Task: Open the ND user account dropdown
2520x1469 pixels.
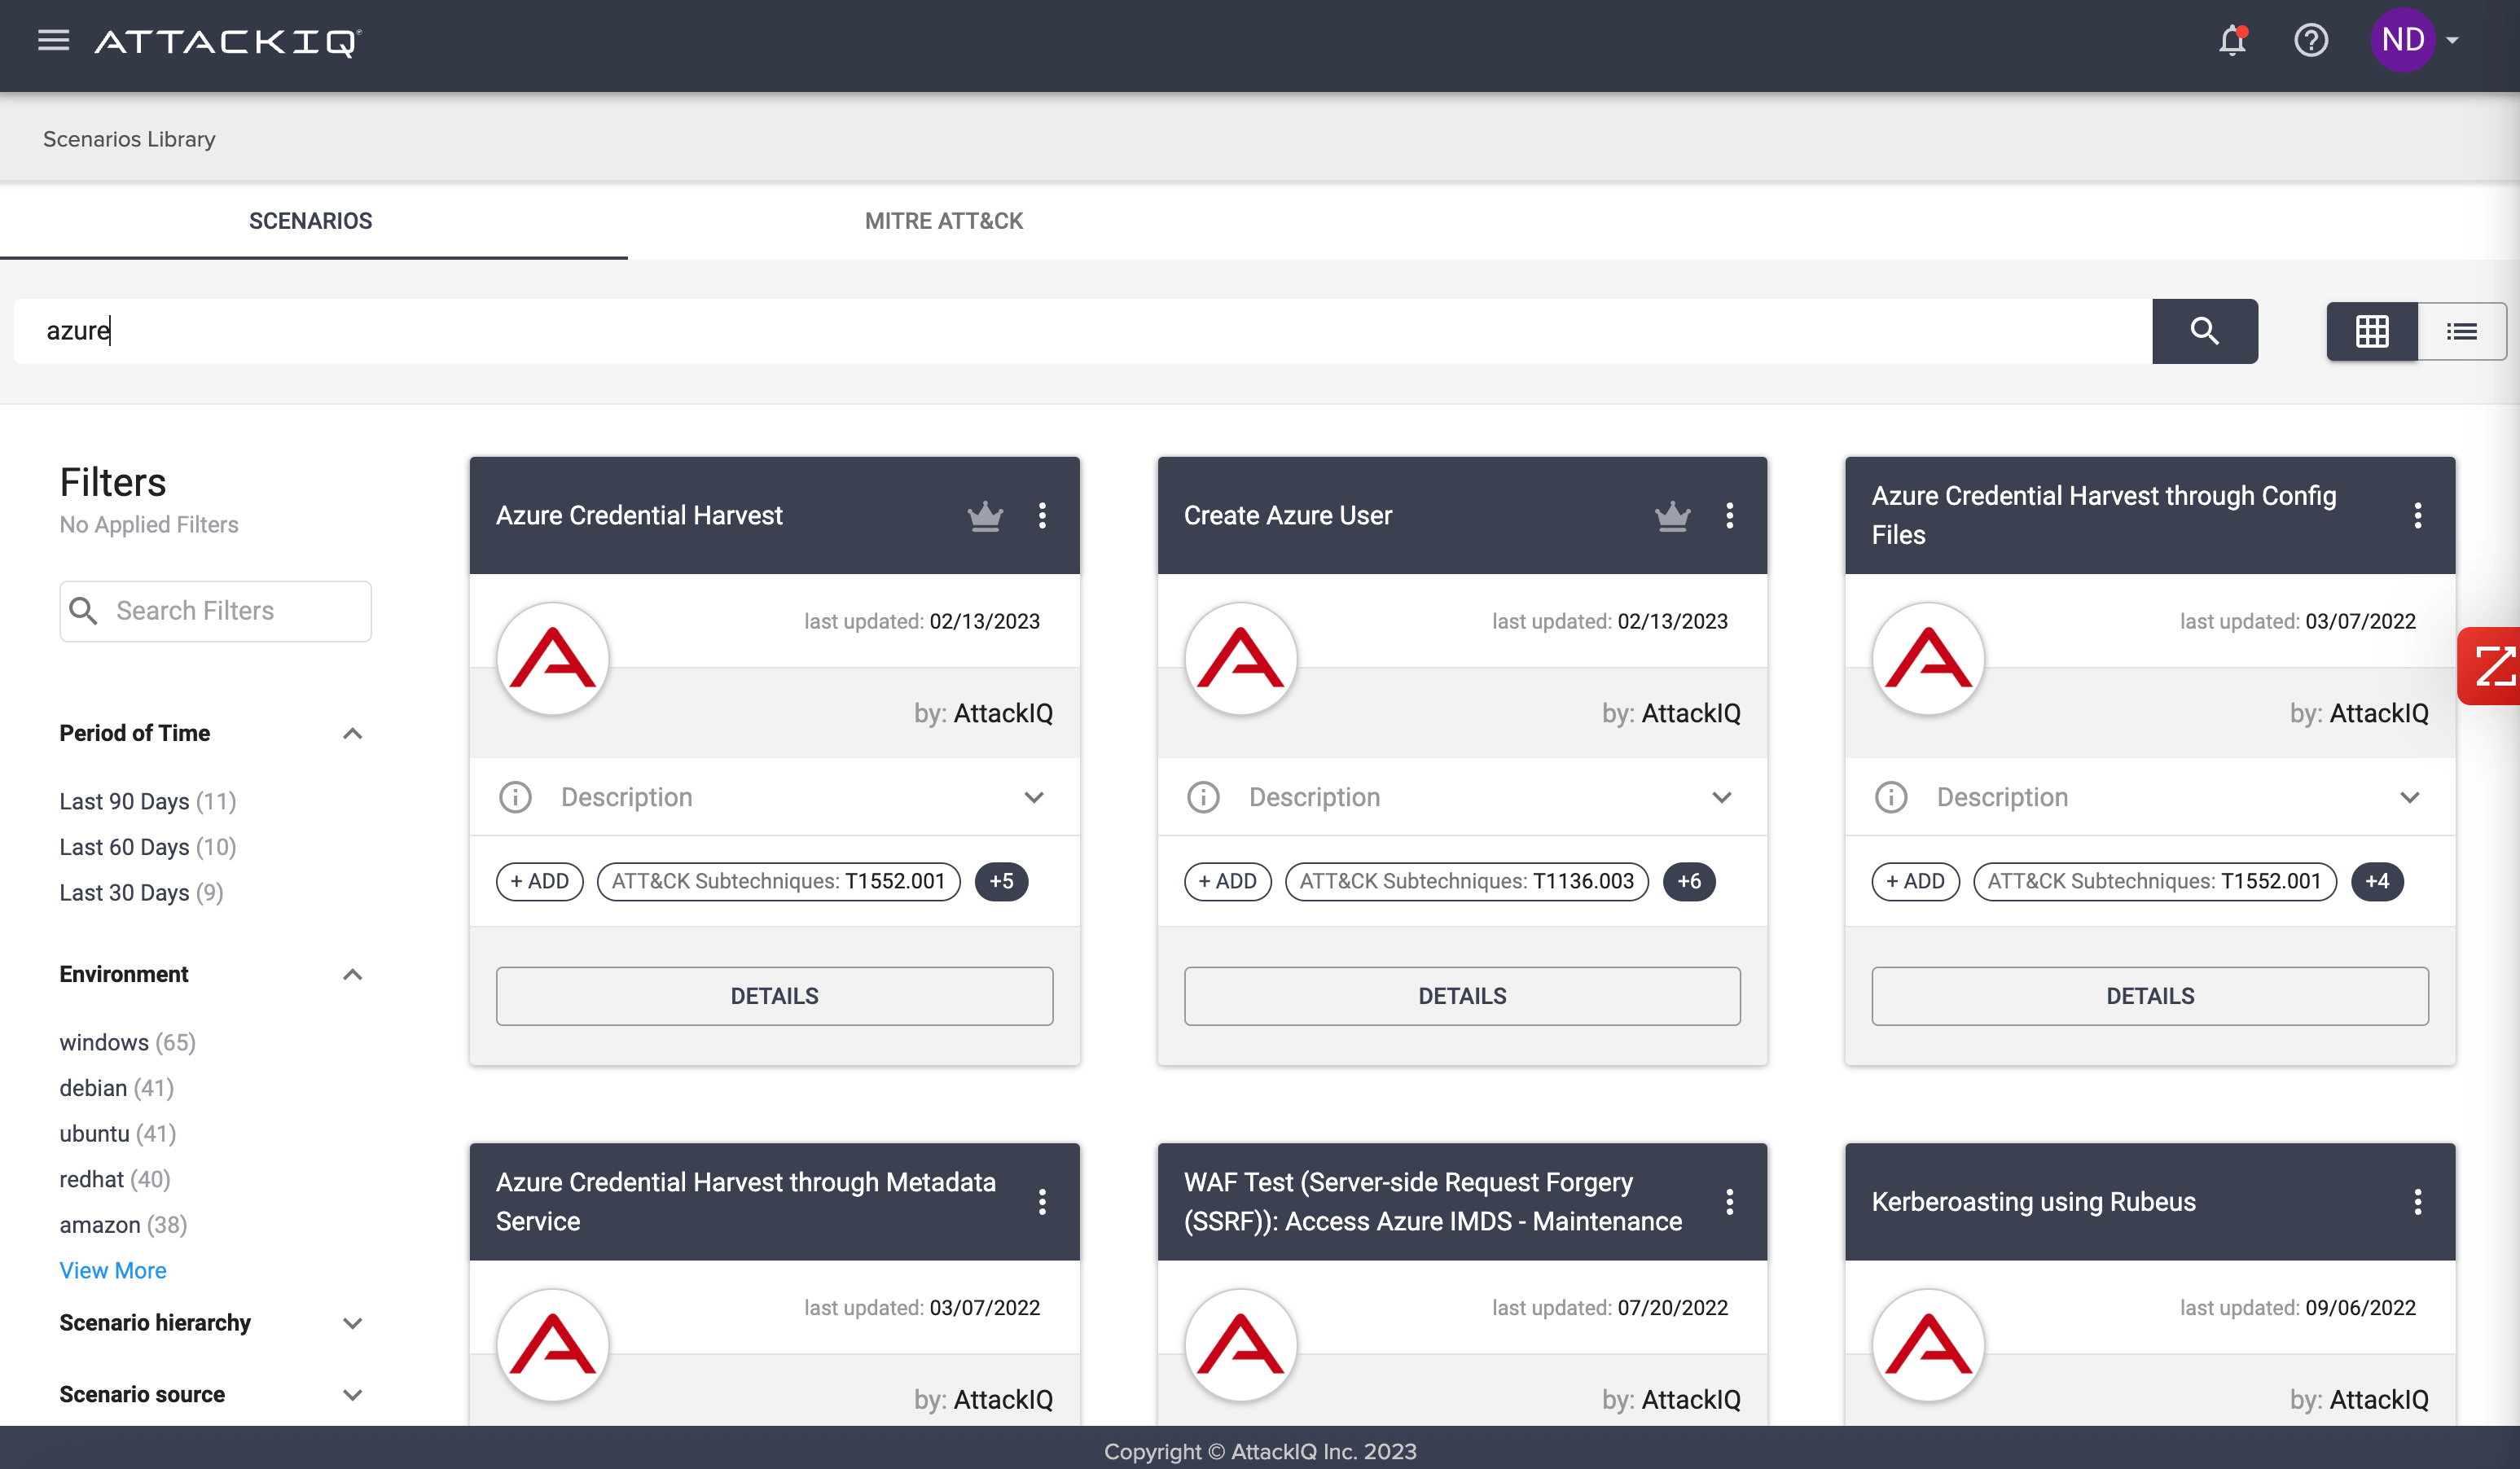Action: tap(2416, 41)
